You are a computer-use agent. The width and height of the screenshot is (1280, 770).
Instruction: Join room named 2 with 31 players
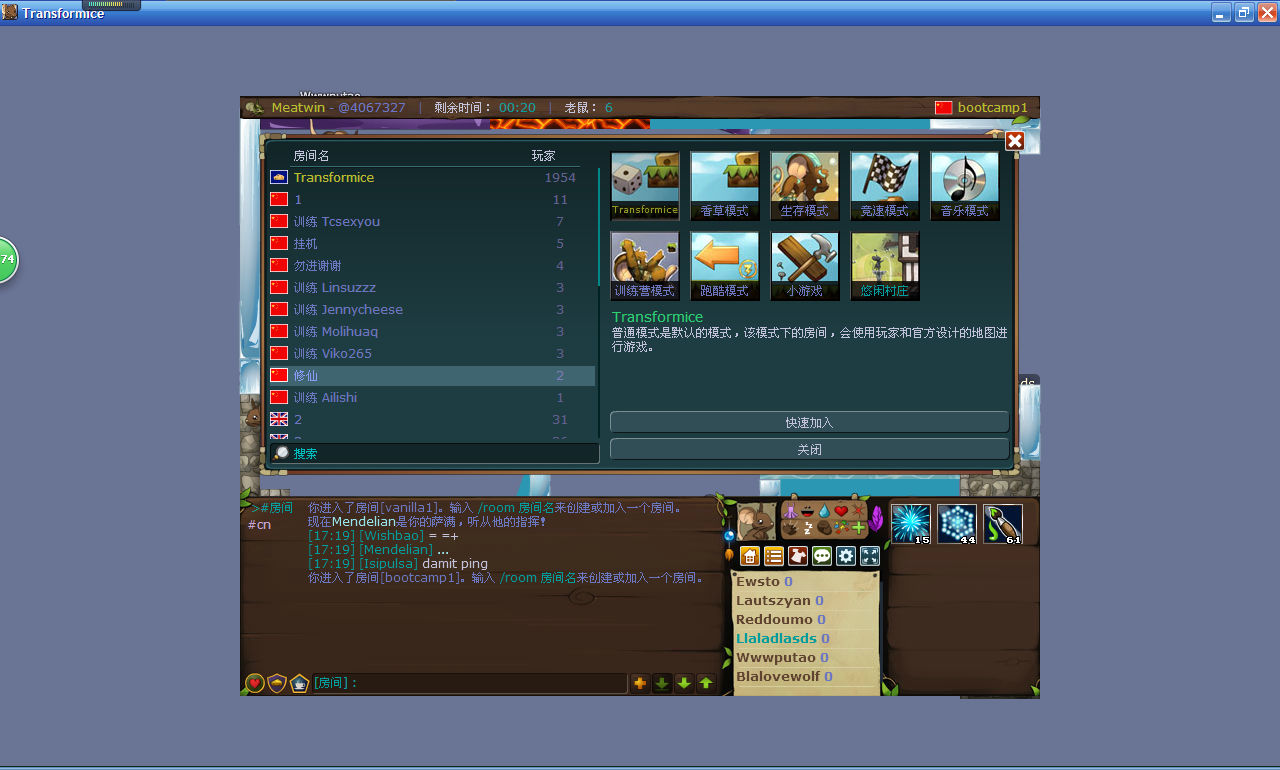click(432, 419)
